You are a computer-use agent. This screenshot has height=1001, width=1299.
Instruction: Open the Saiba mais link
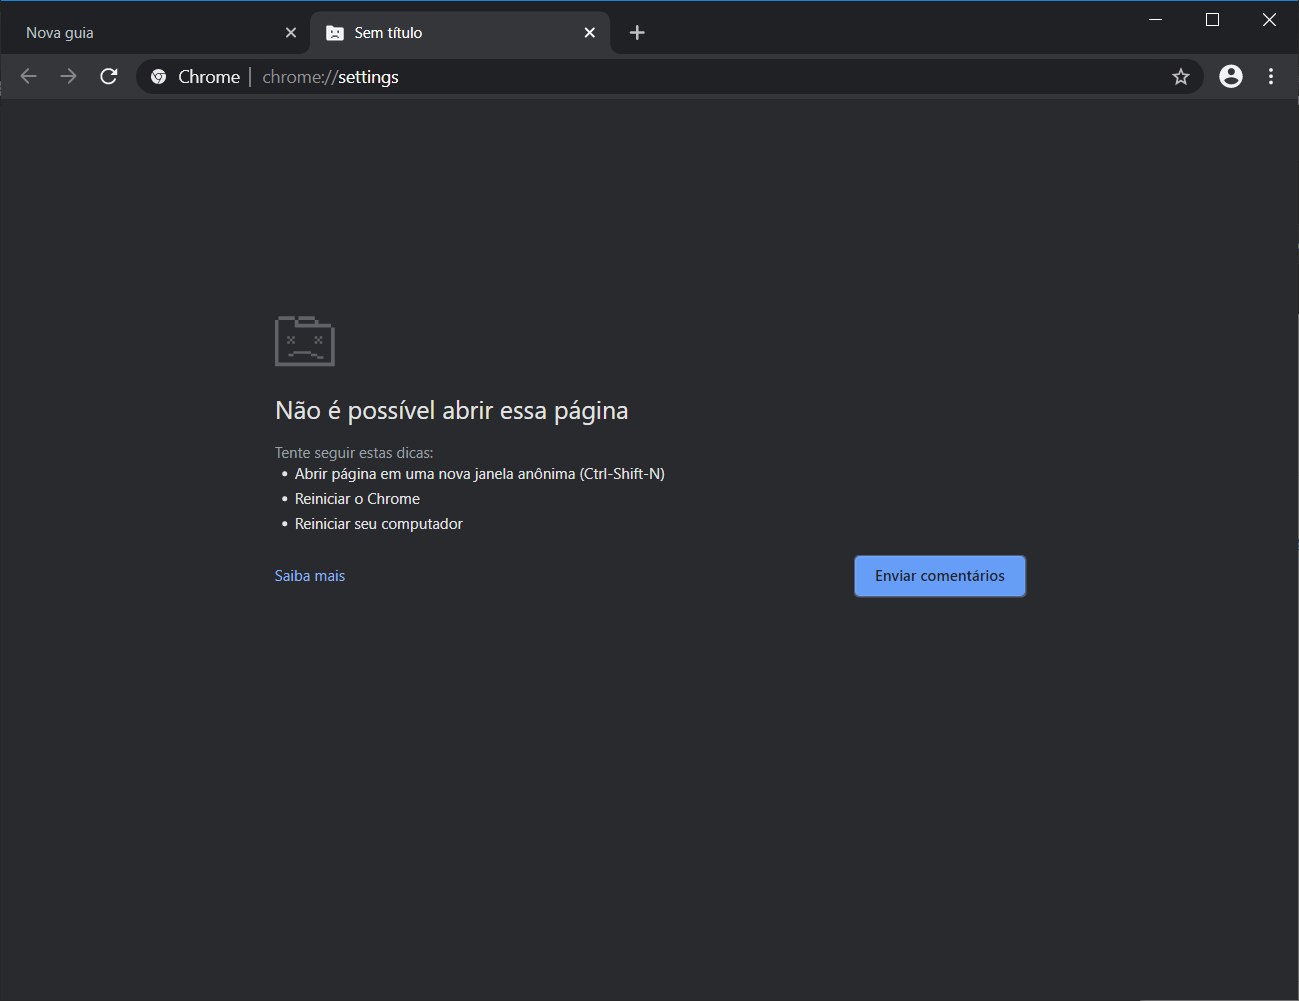point(310,575)
